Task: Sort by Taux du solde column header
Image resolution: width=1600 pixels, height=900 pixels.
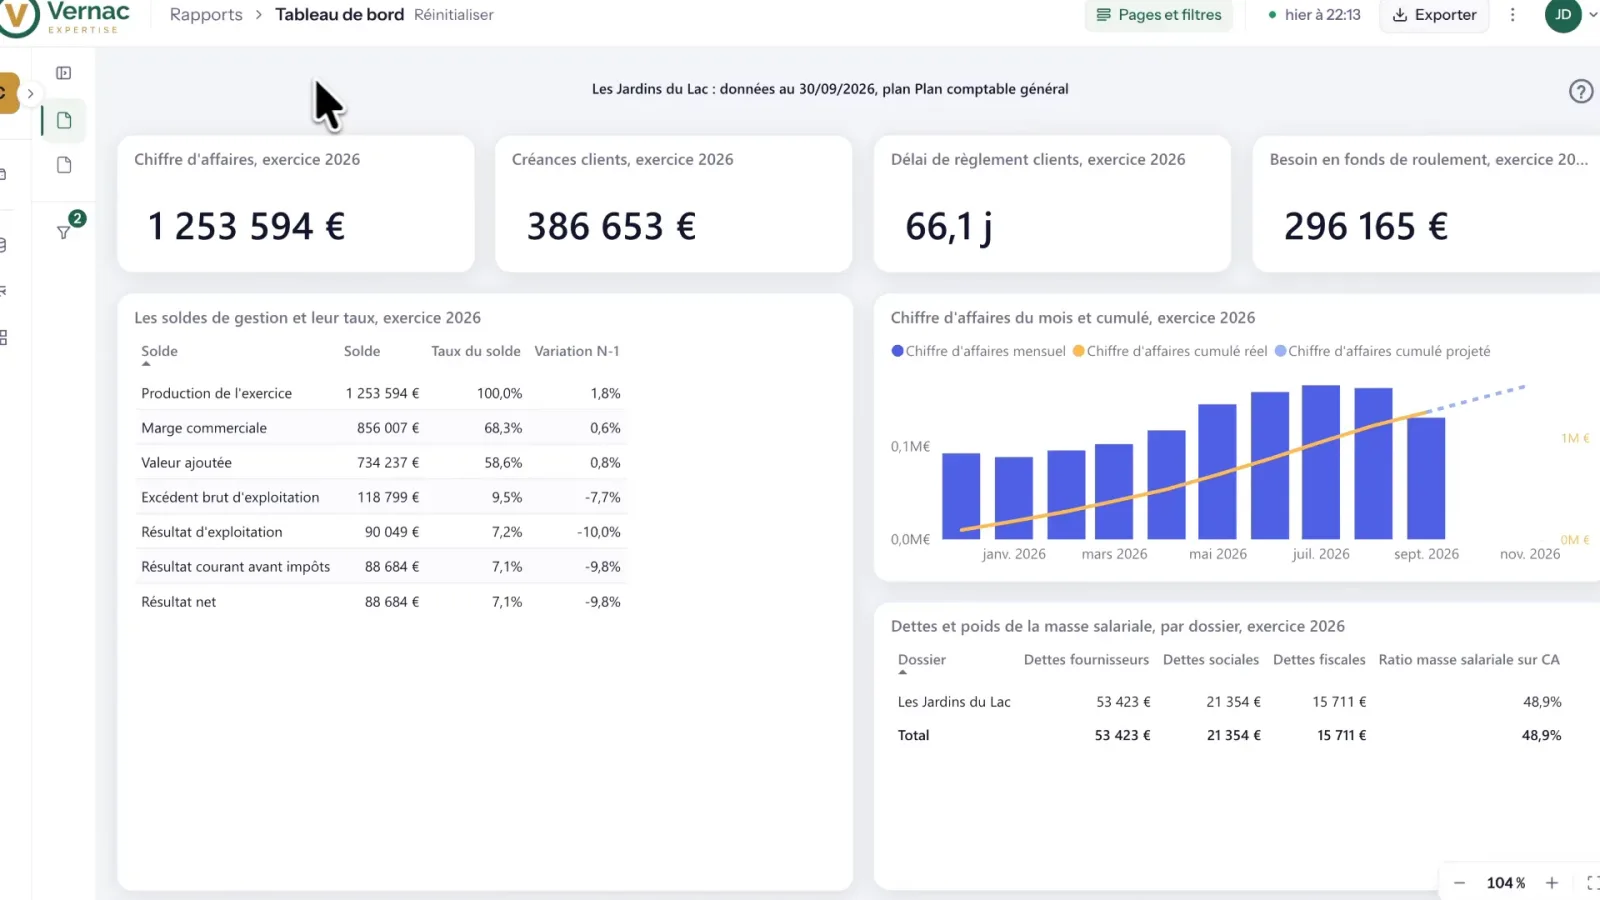Action: (x=476, y=351)
